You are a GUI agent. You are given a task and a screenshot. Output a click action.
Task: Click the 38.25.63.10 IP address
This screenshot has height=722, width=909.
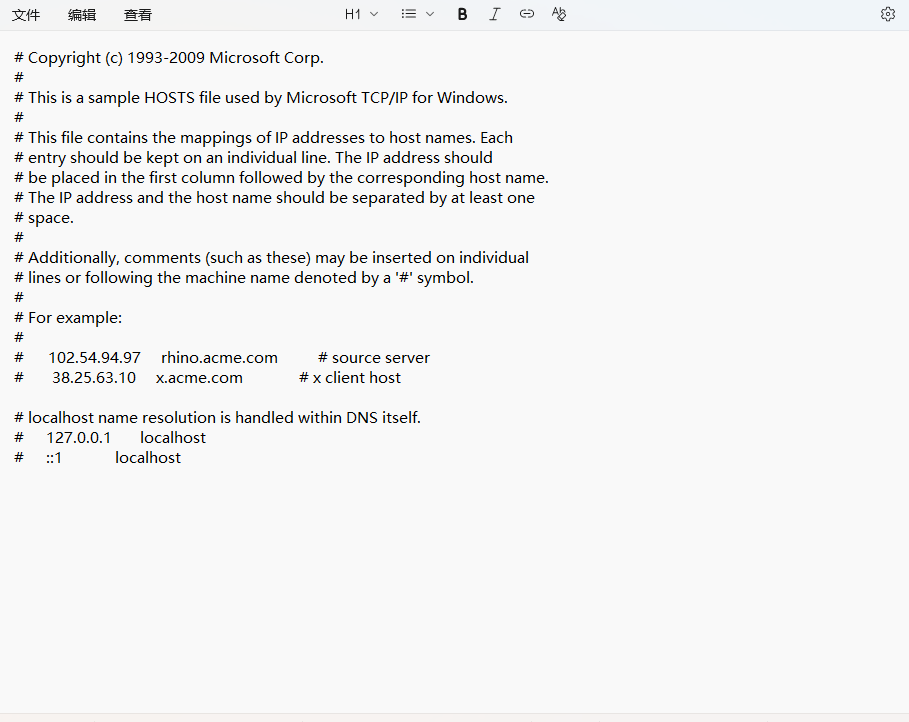point(94,378)
